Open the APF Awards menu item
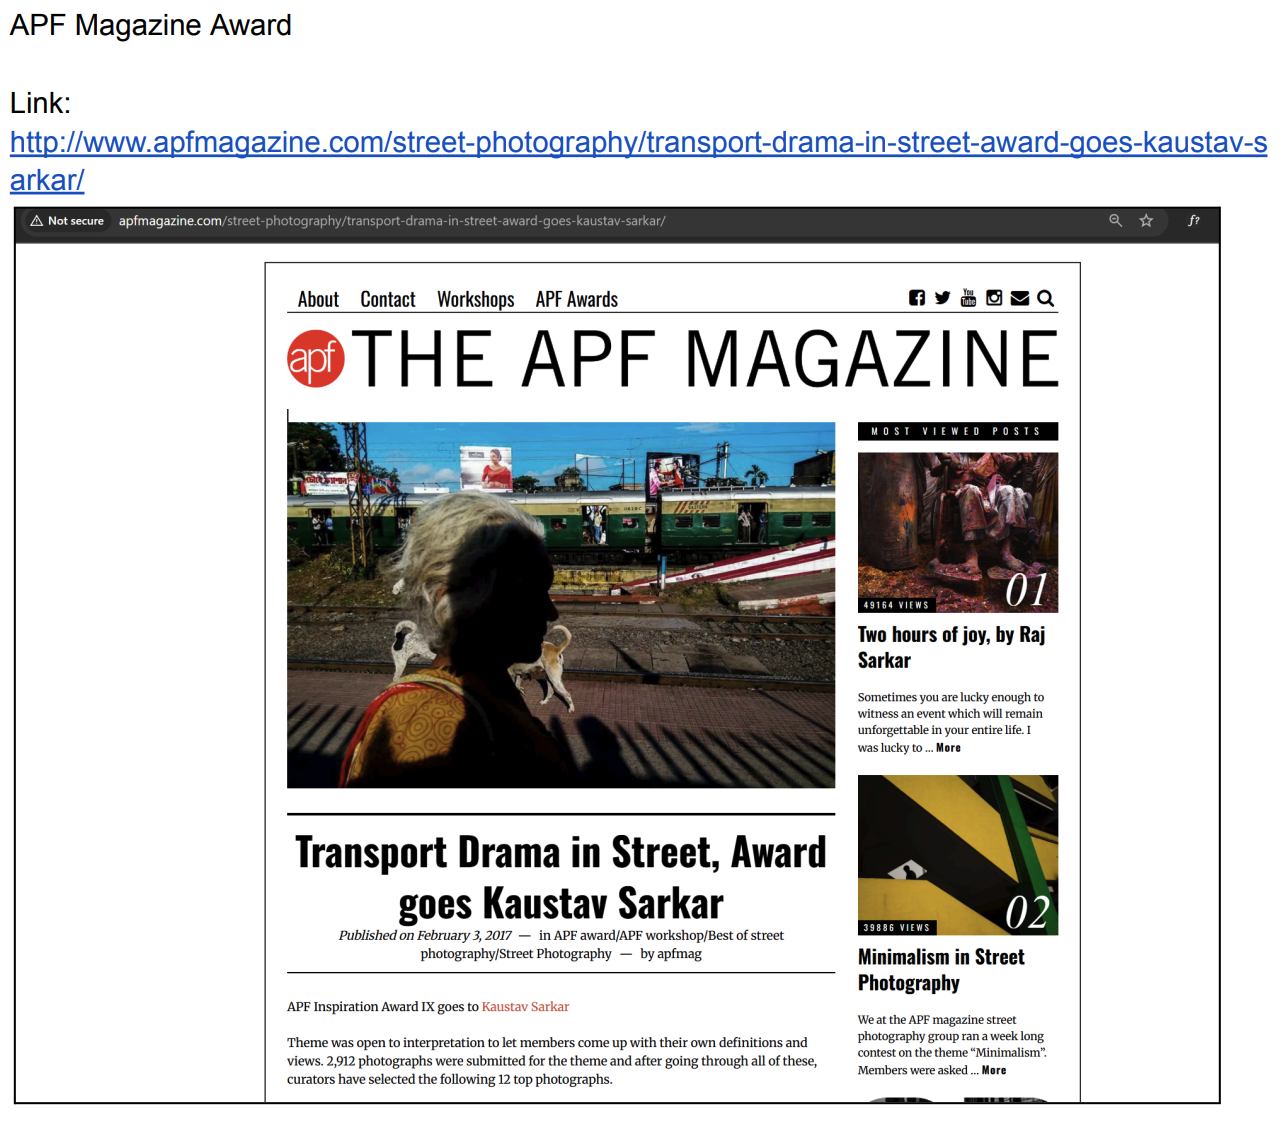 [x=577, y=299]
